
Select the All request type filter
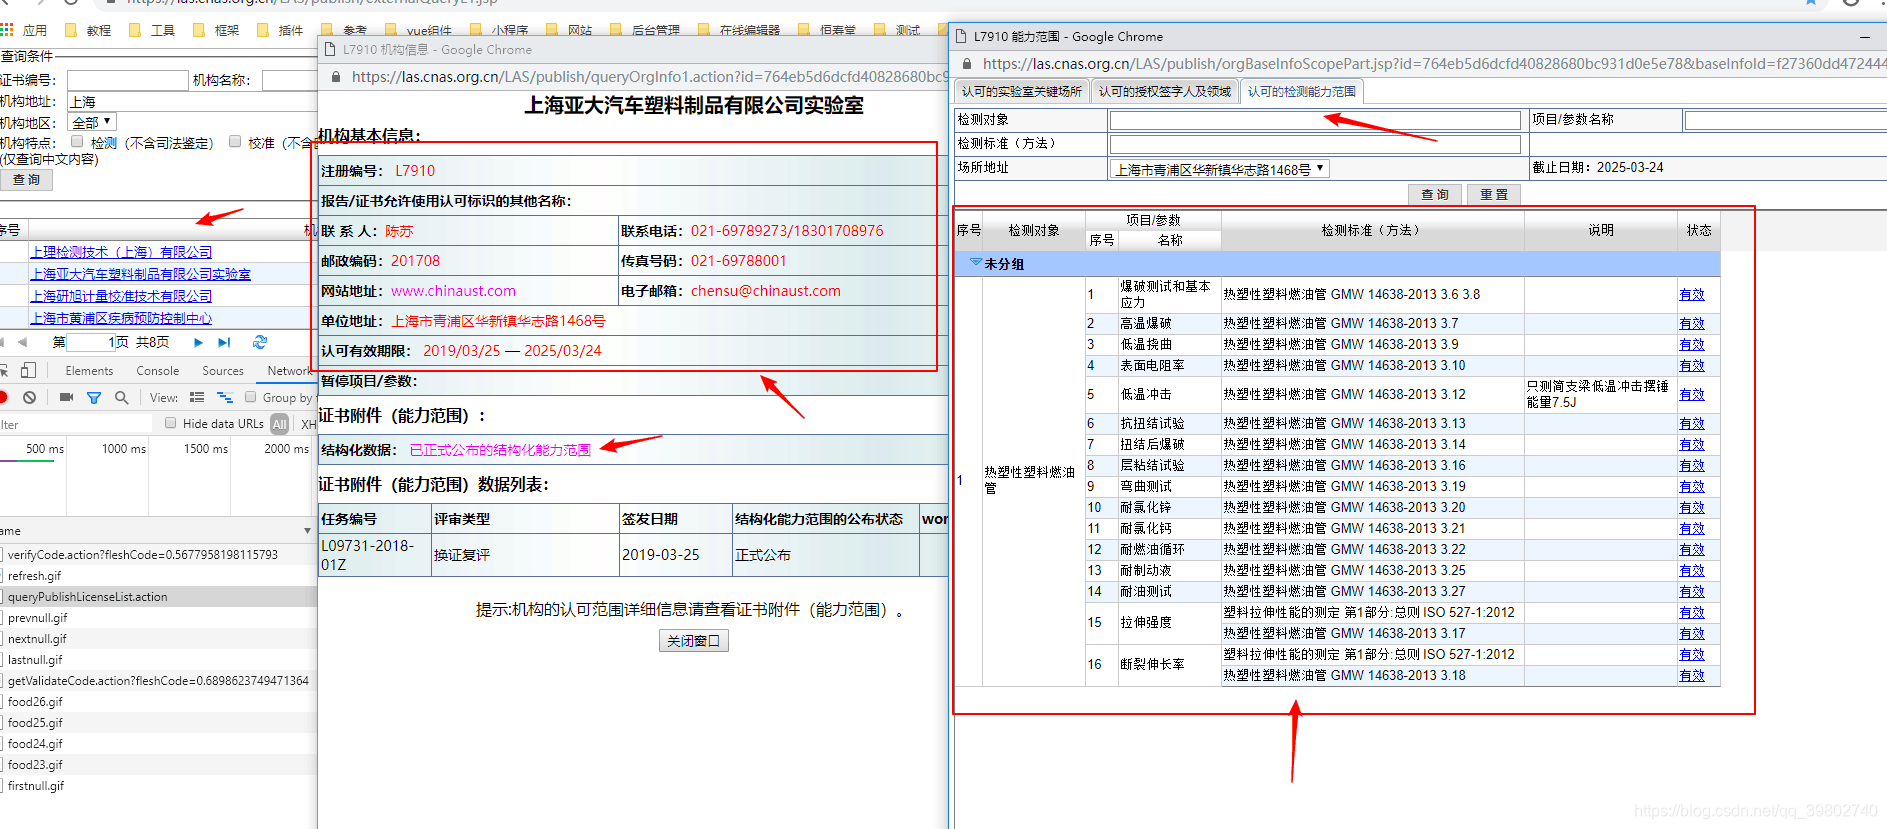279,424
